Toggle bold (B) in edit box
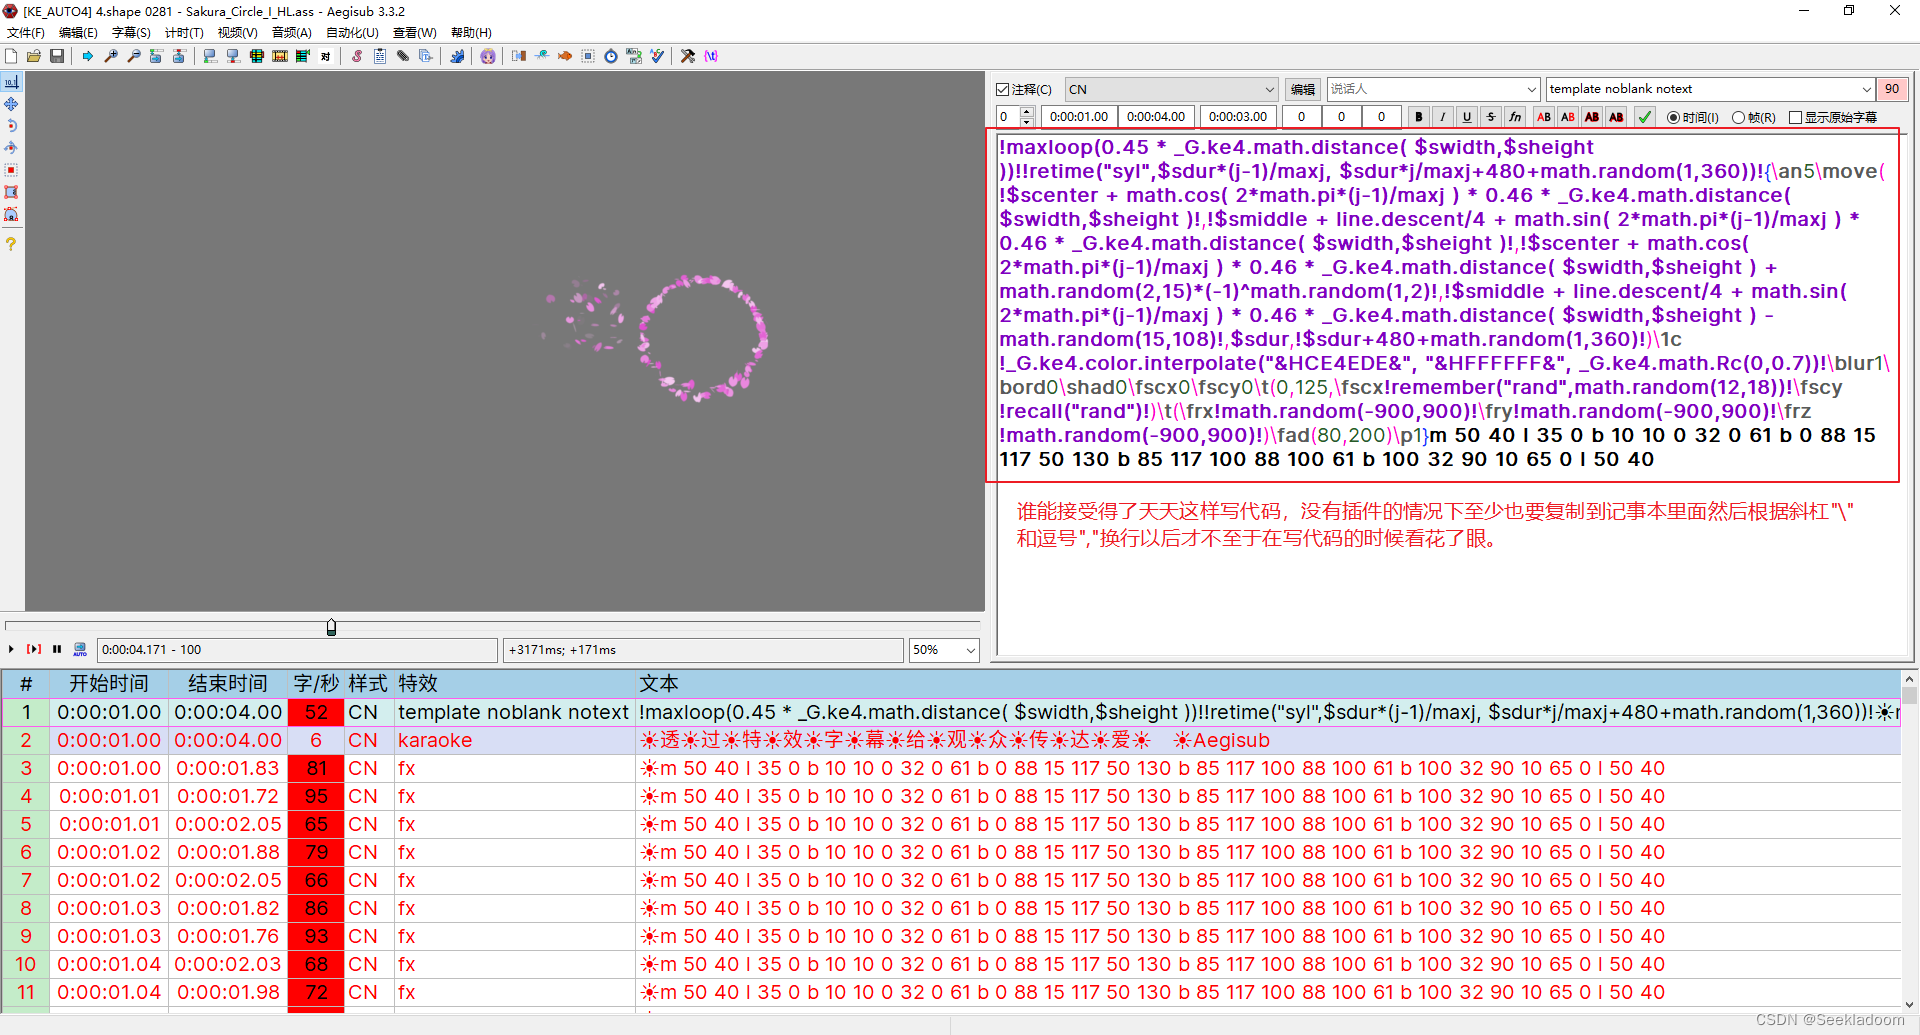 coord(1418,117)
